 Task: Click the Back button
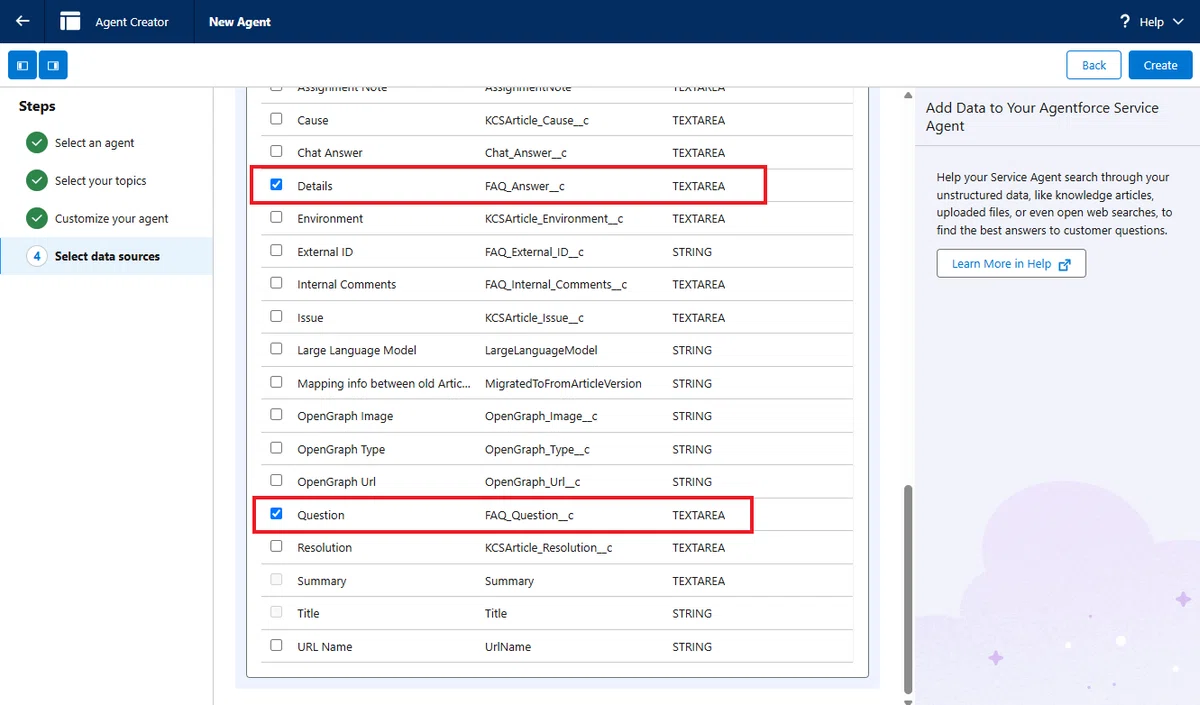[1094, 65]
